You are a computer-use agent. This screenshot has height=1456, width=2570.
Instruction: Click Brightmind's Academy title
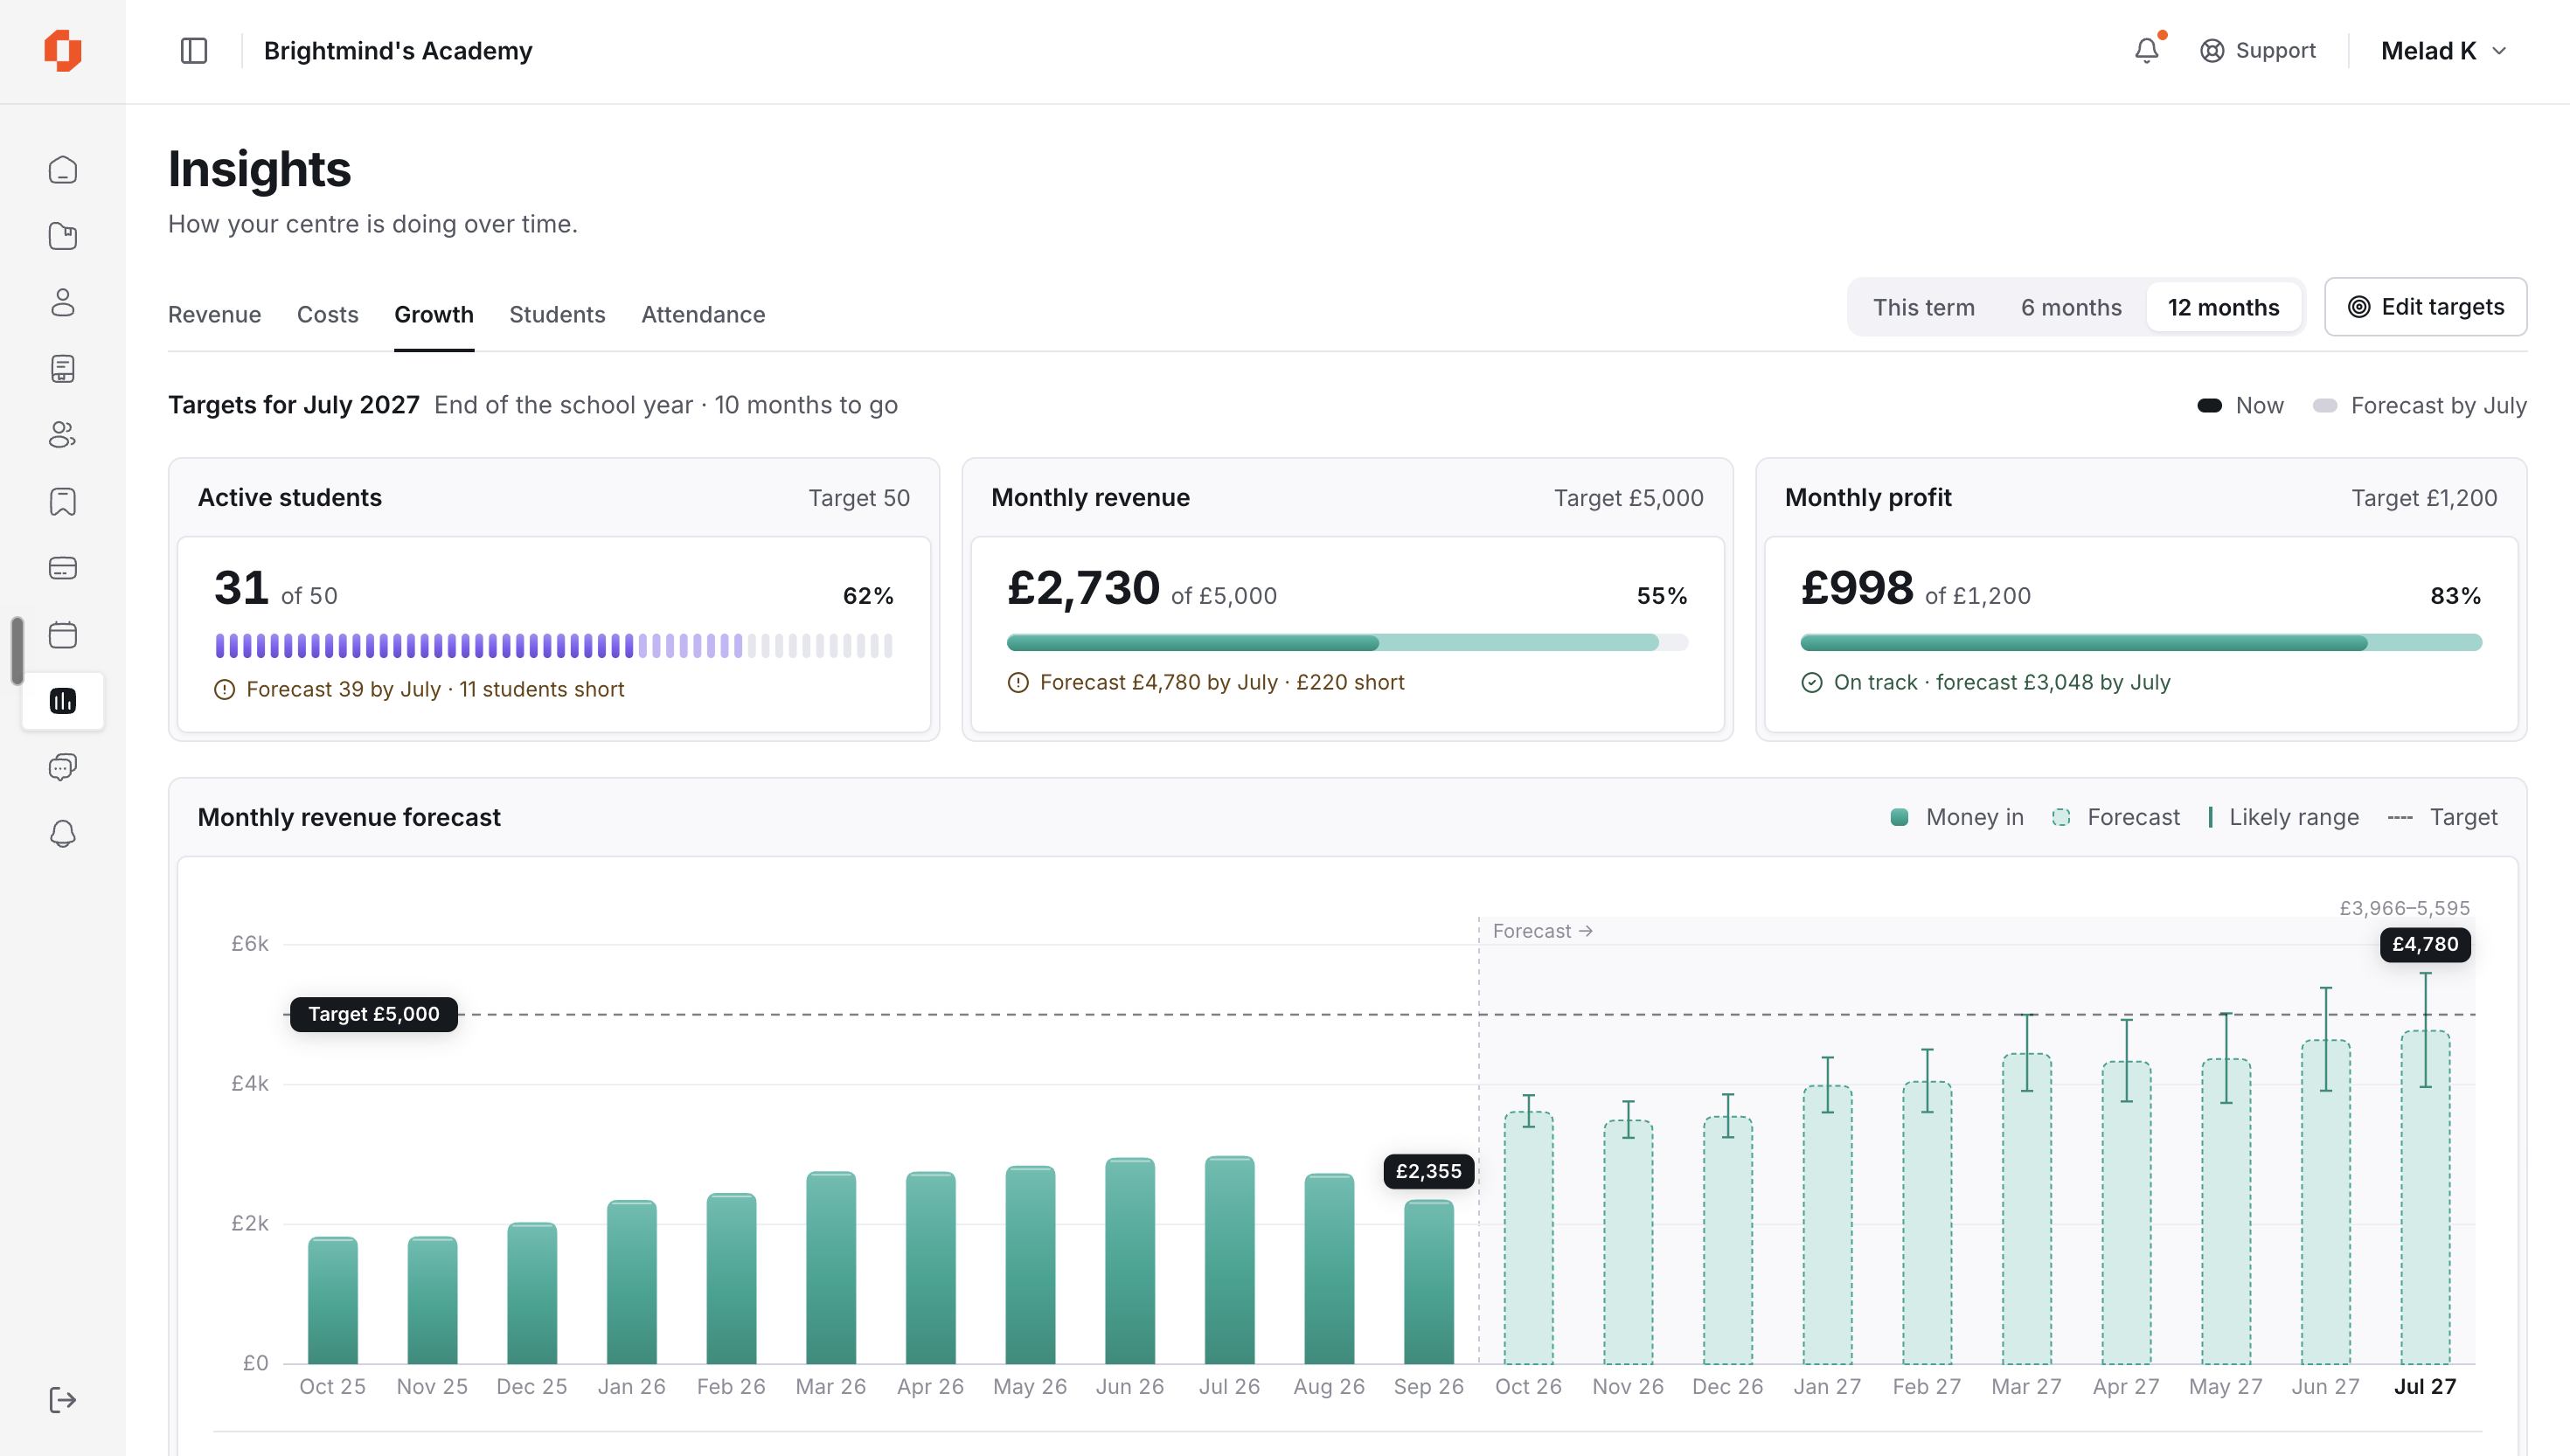[398, 51]
